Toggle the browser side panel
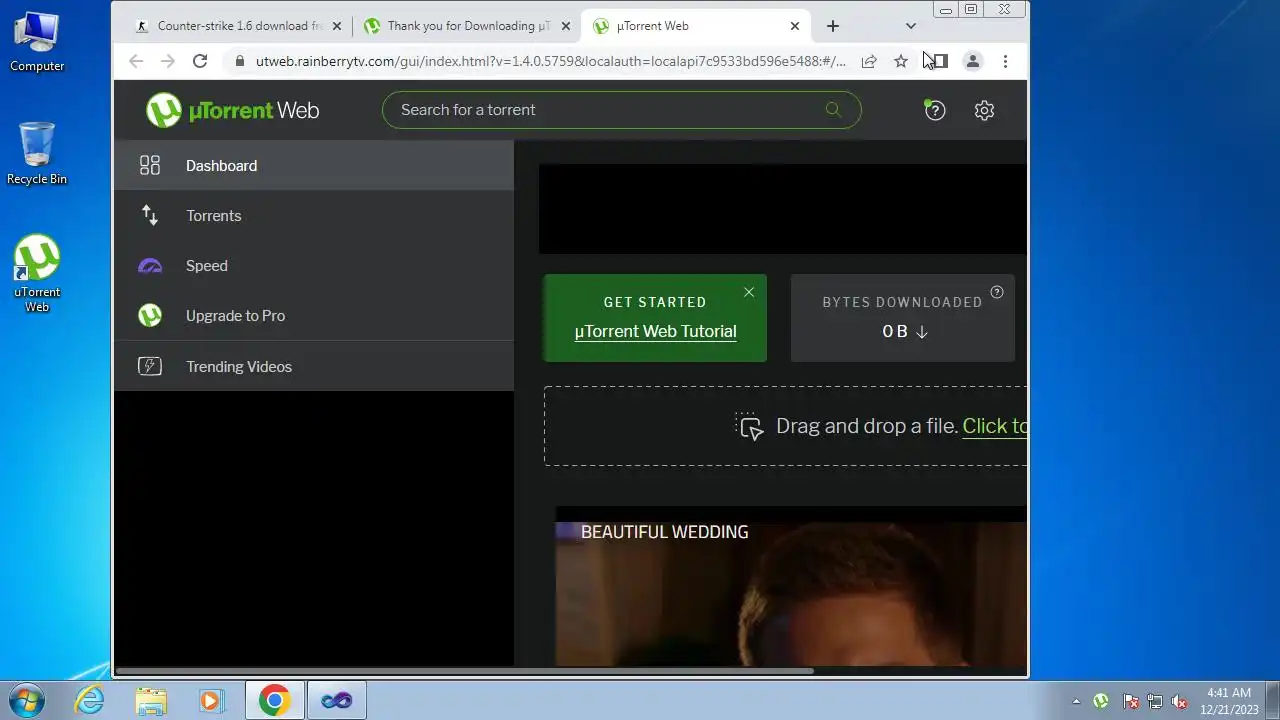1280x720 pixels. point(939,61)
